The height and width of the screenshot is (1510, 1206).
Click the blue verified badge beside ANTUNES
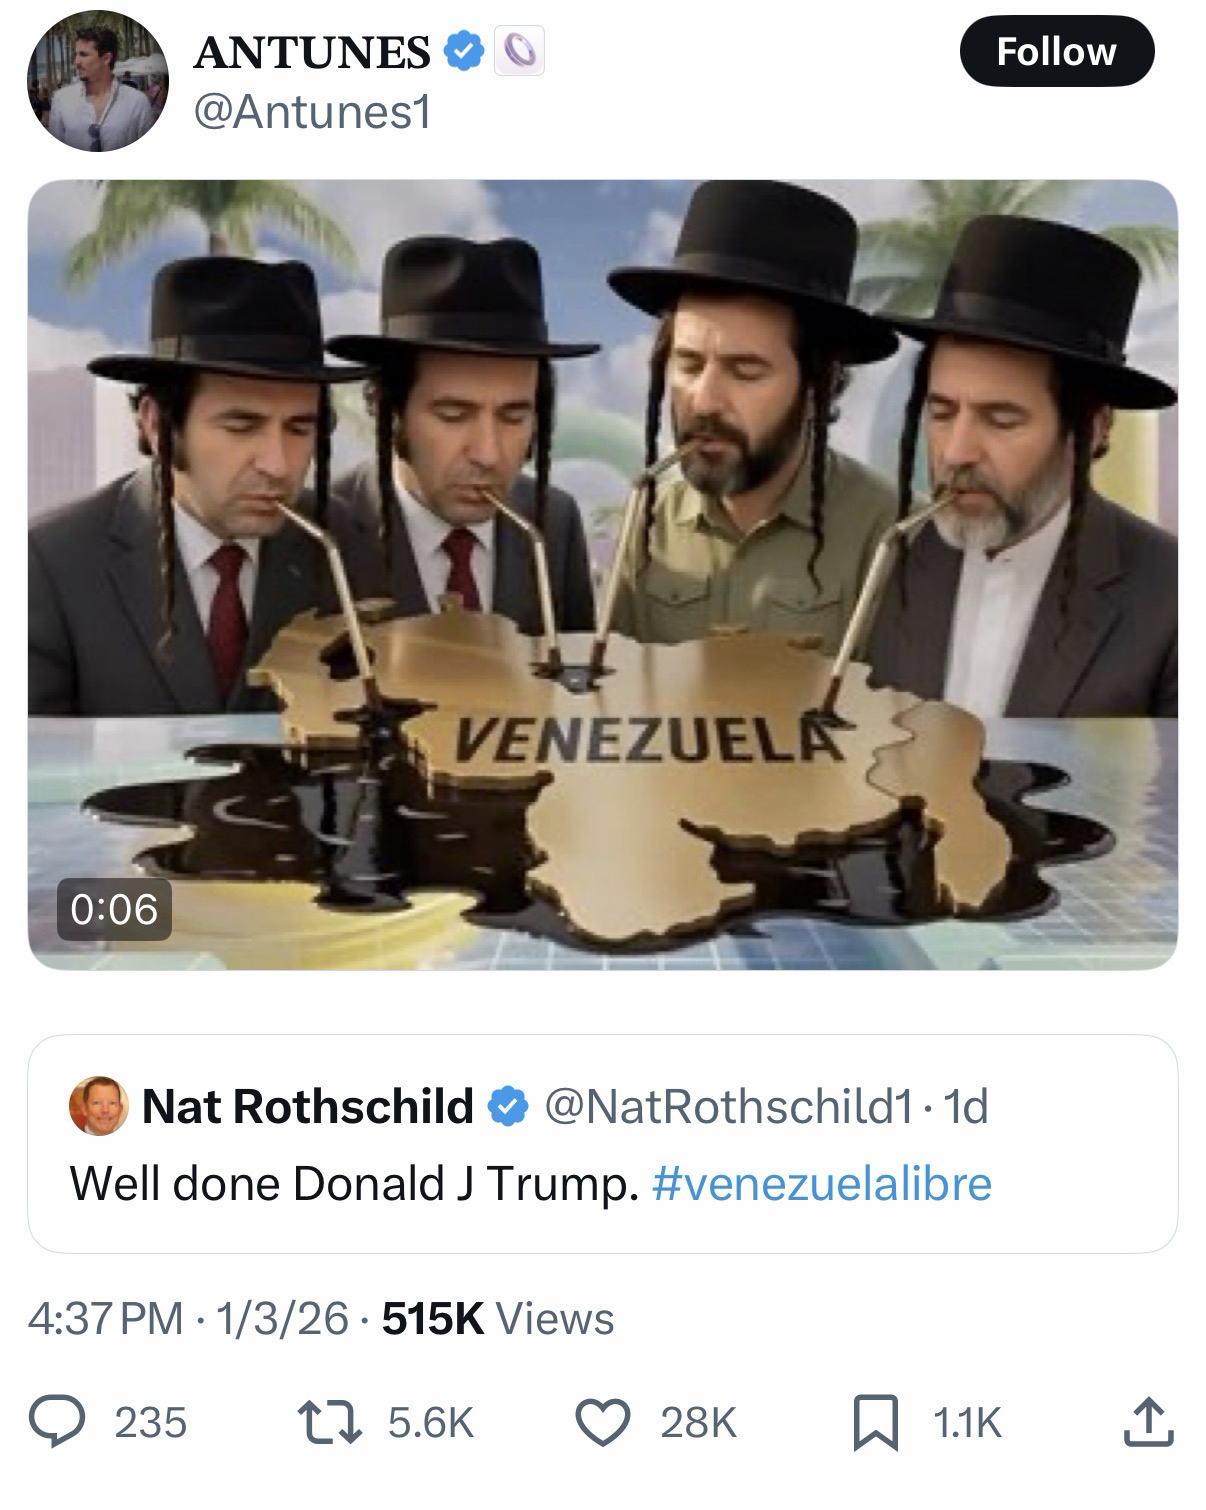(x=462, y=52)
